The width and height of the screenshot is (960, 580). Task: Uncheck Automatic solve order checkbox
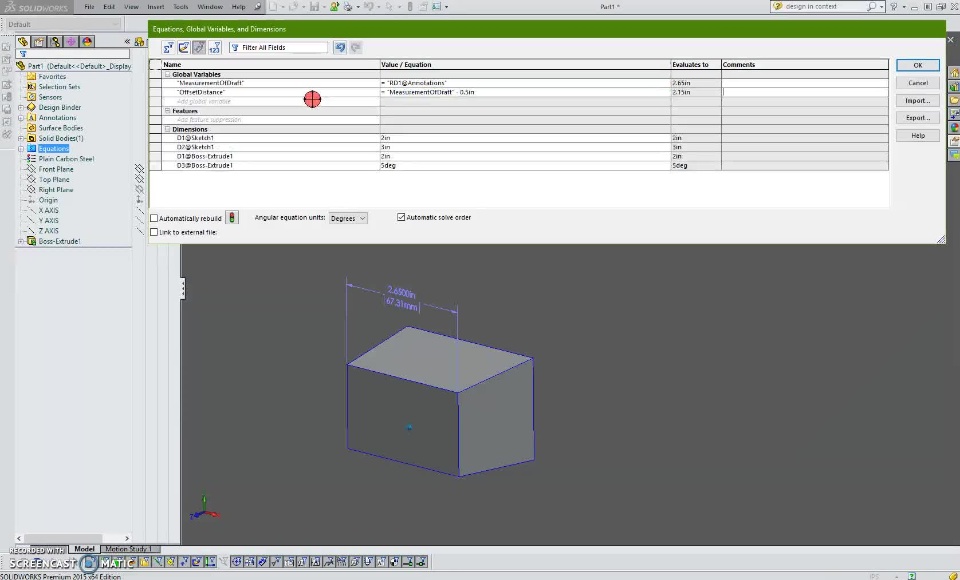pos(401,217)
